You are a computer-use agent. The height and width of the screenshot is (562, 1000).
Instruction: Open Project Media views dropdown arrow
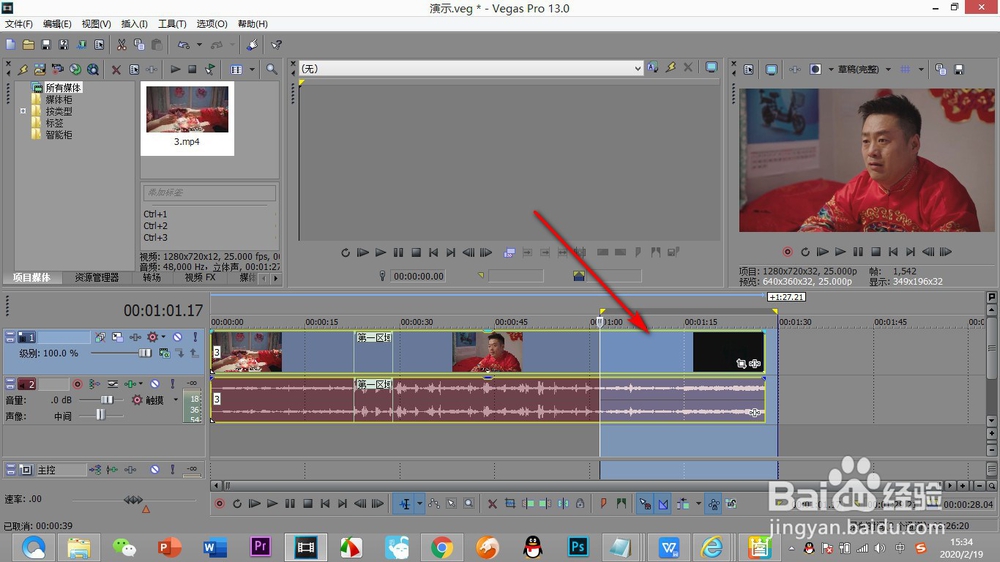[252, 69]
